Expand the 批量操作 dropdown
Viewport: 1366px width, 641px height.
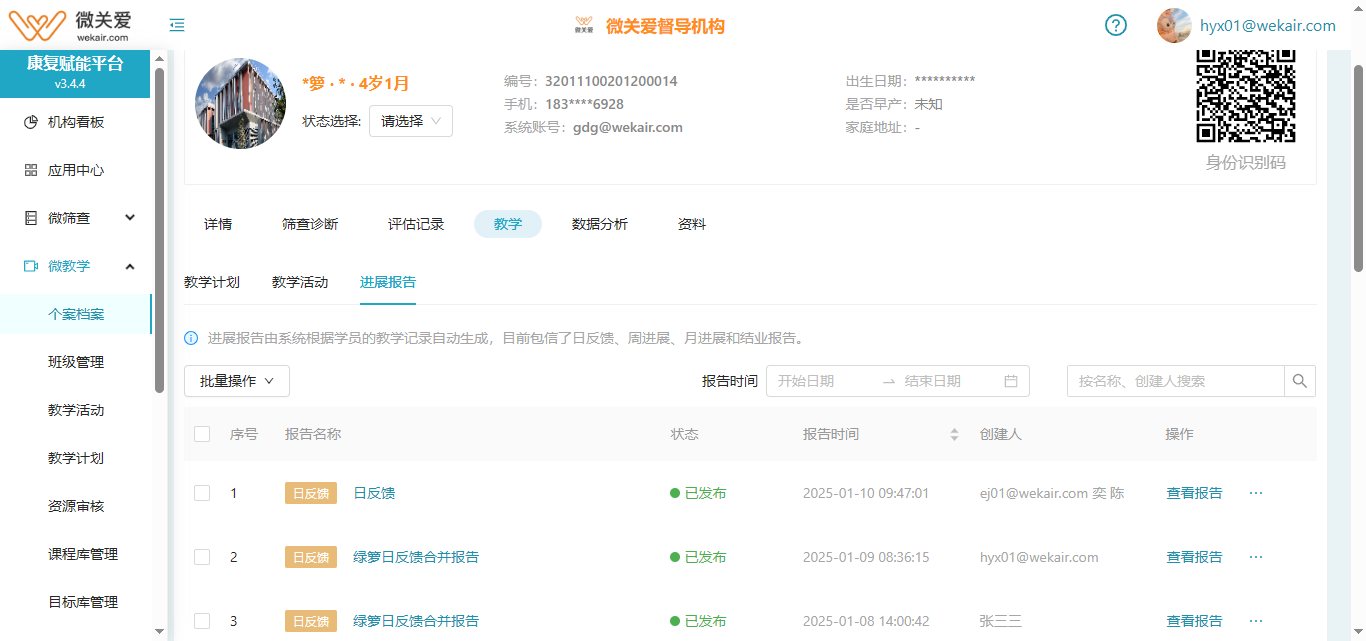[x=236, y=381]
